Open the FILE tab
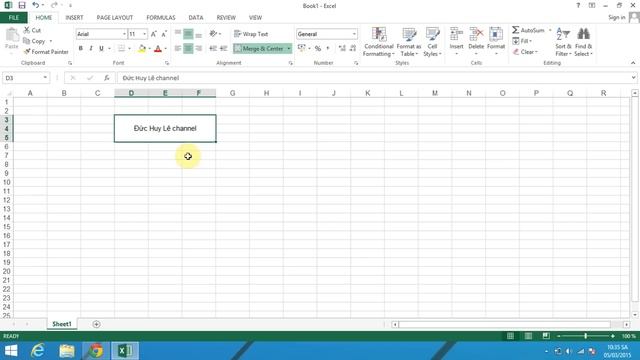 click(x=13, y=18)
